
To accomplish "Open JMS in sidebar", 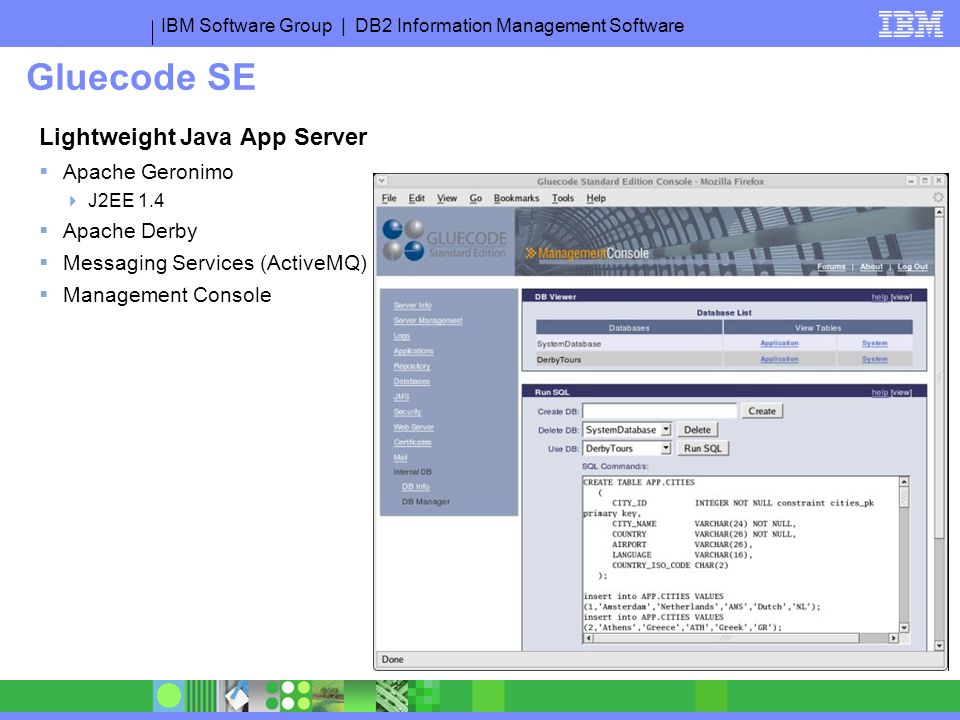I will (x=401, y=396).
